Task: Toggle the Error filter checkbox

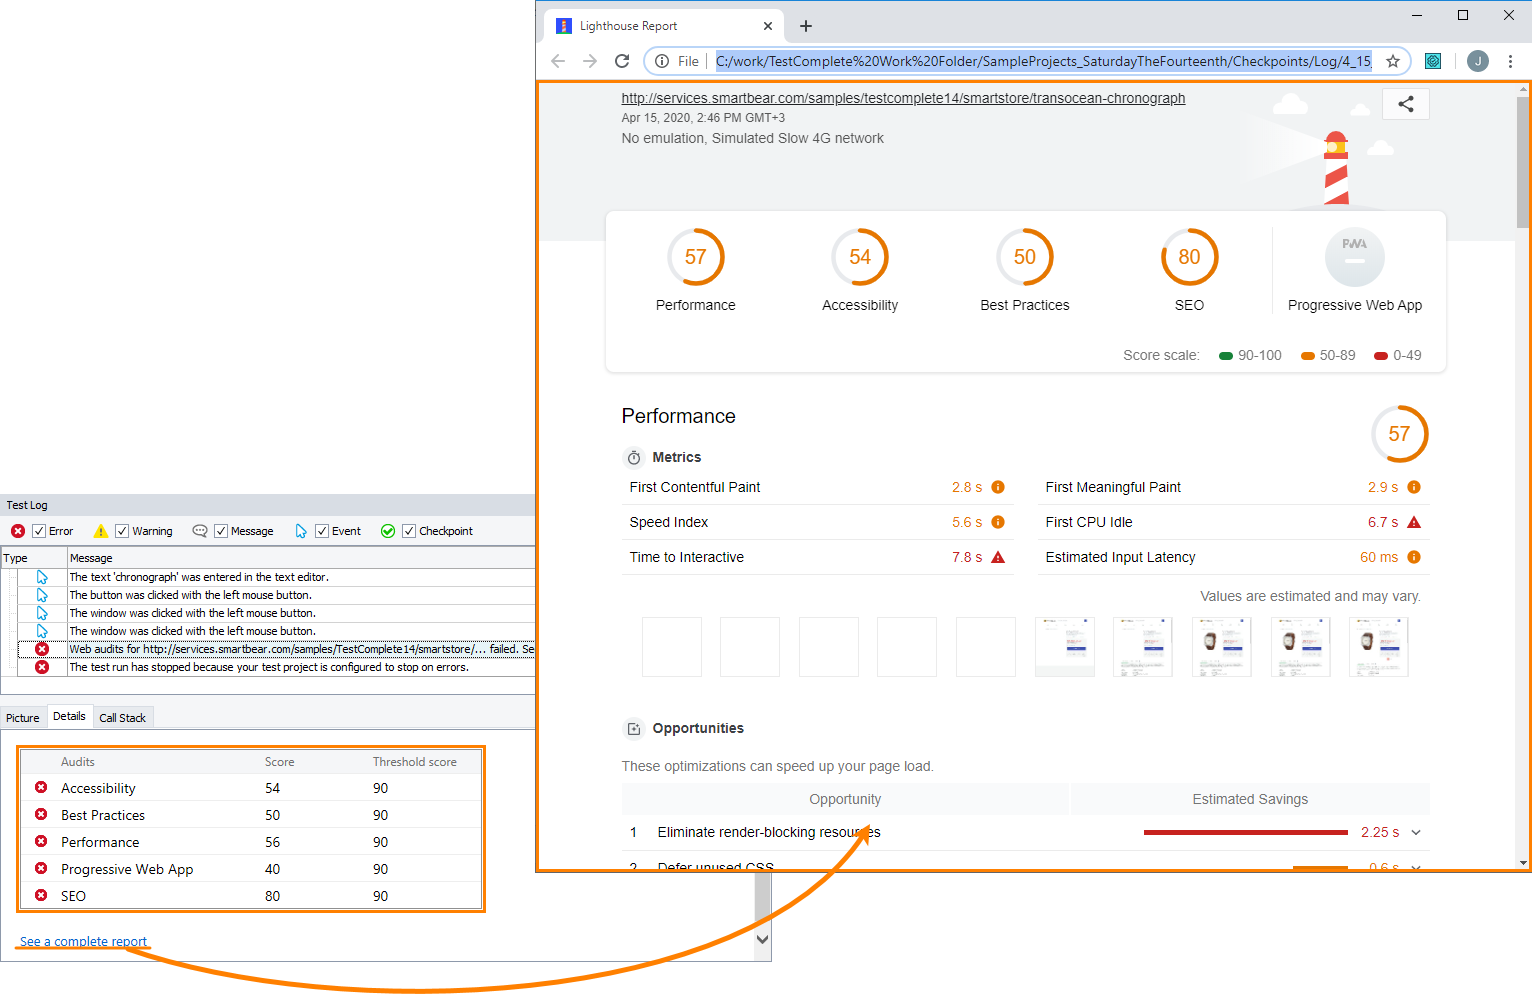Action: (x=39, y=531)
